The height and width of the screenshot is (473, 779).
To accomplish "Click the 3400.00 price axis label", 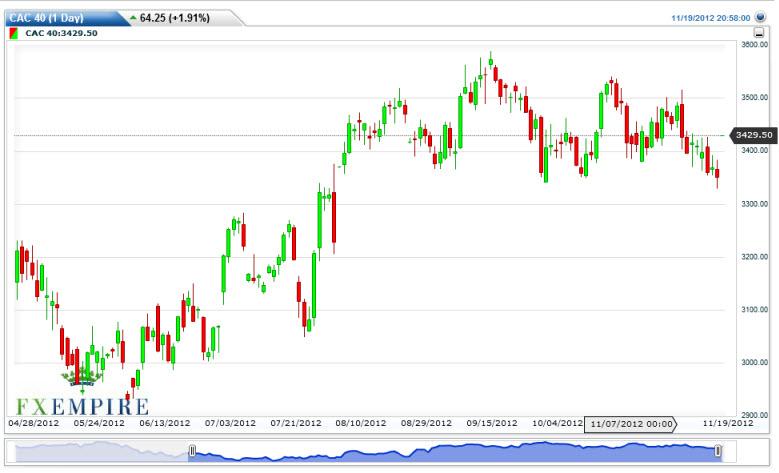I will coord(755,151).
